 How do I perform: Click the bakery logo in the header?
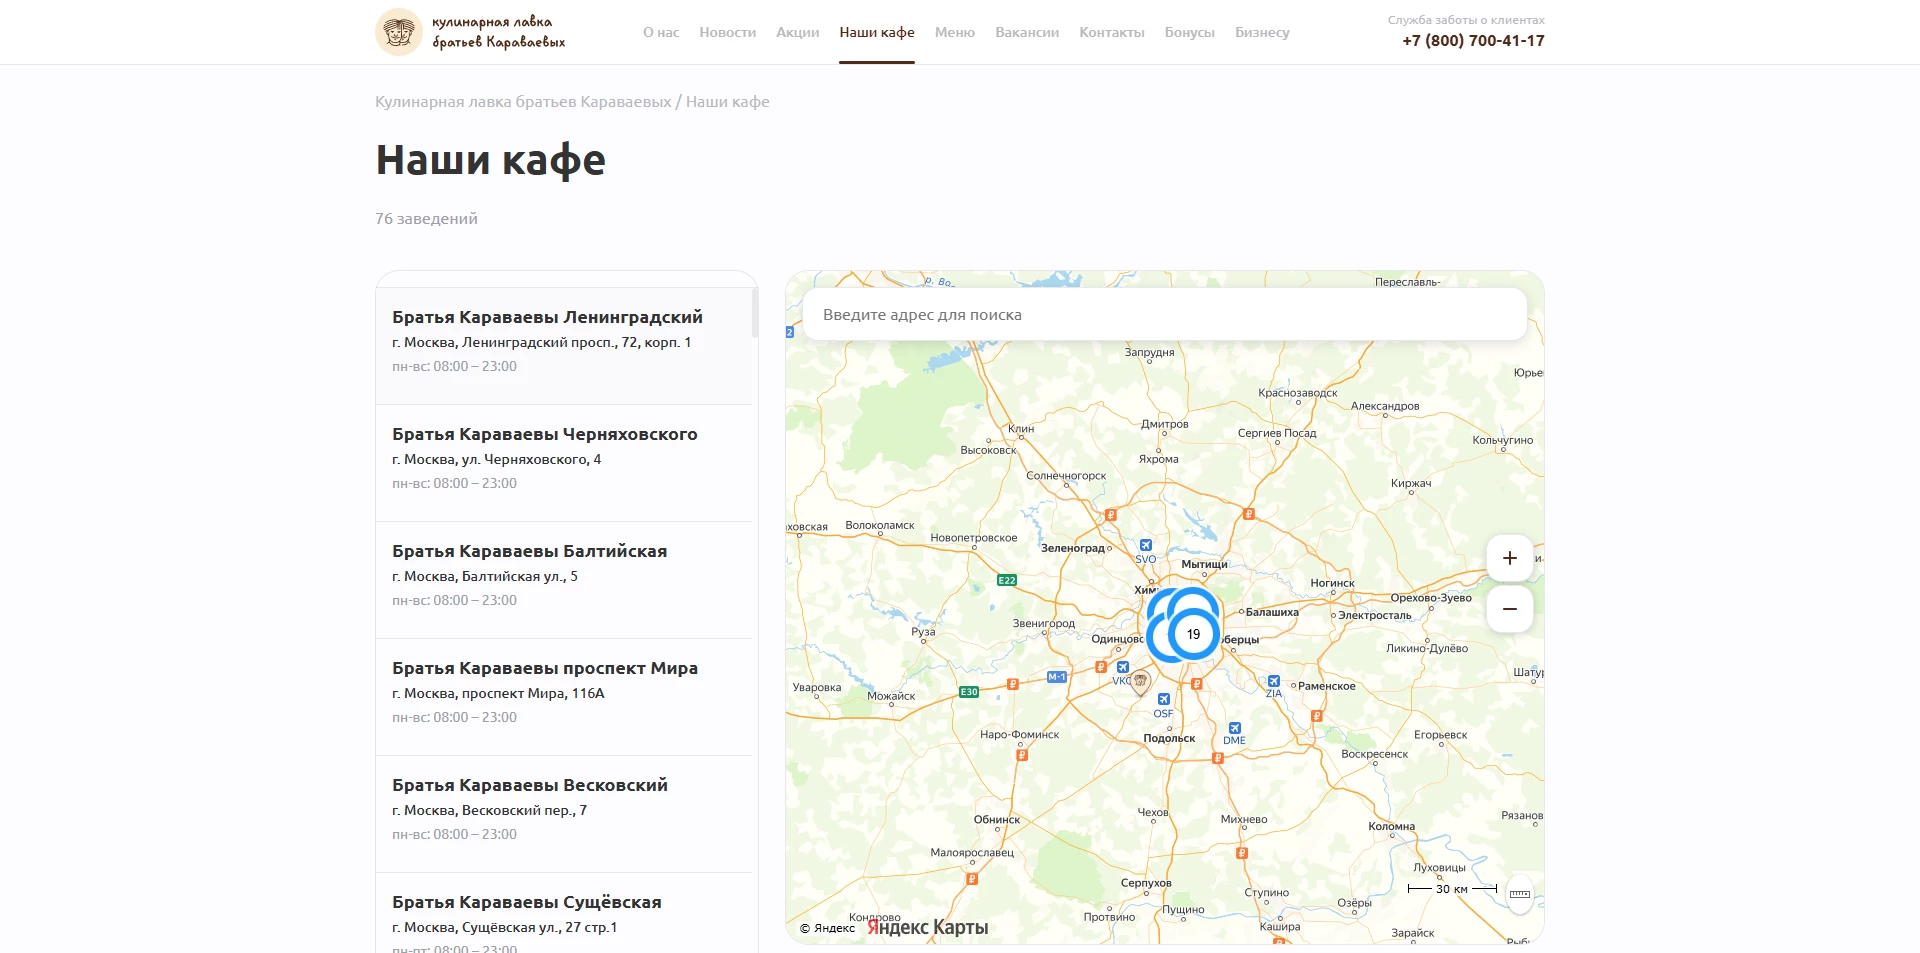click(399, 31)
